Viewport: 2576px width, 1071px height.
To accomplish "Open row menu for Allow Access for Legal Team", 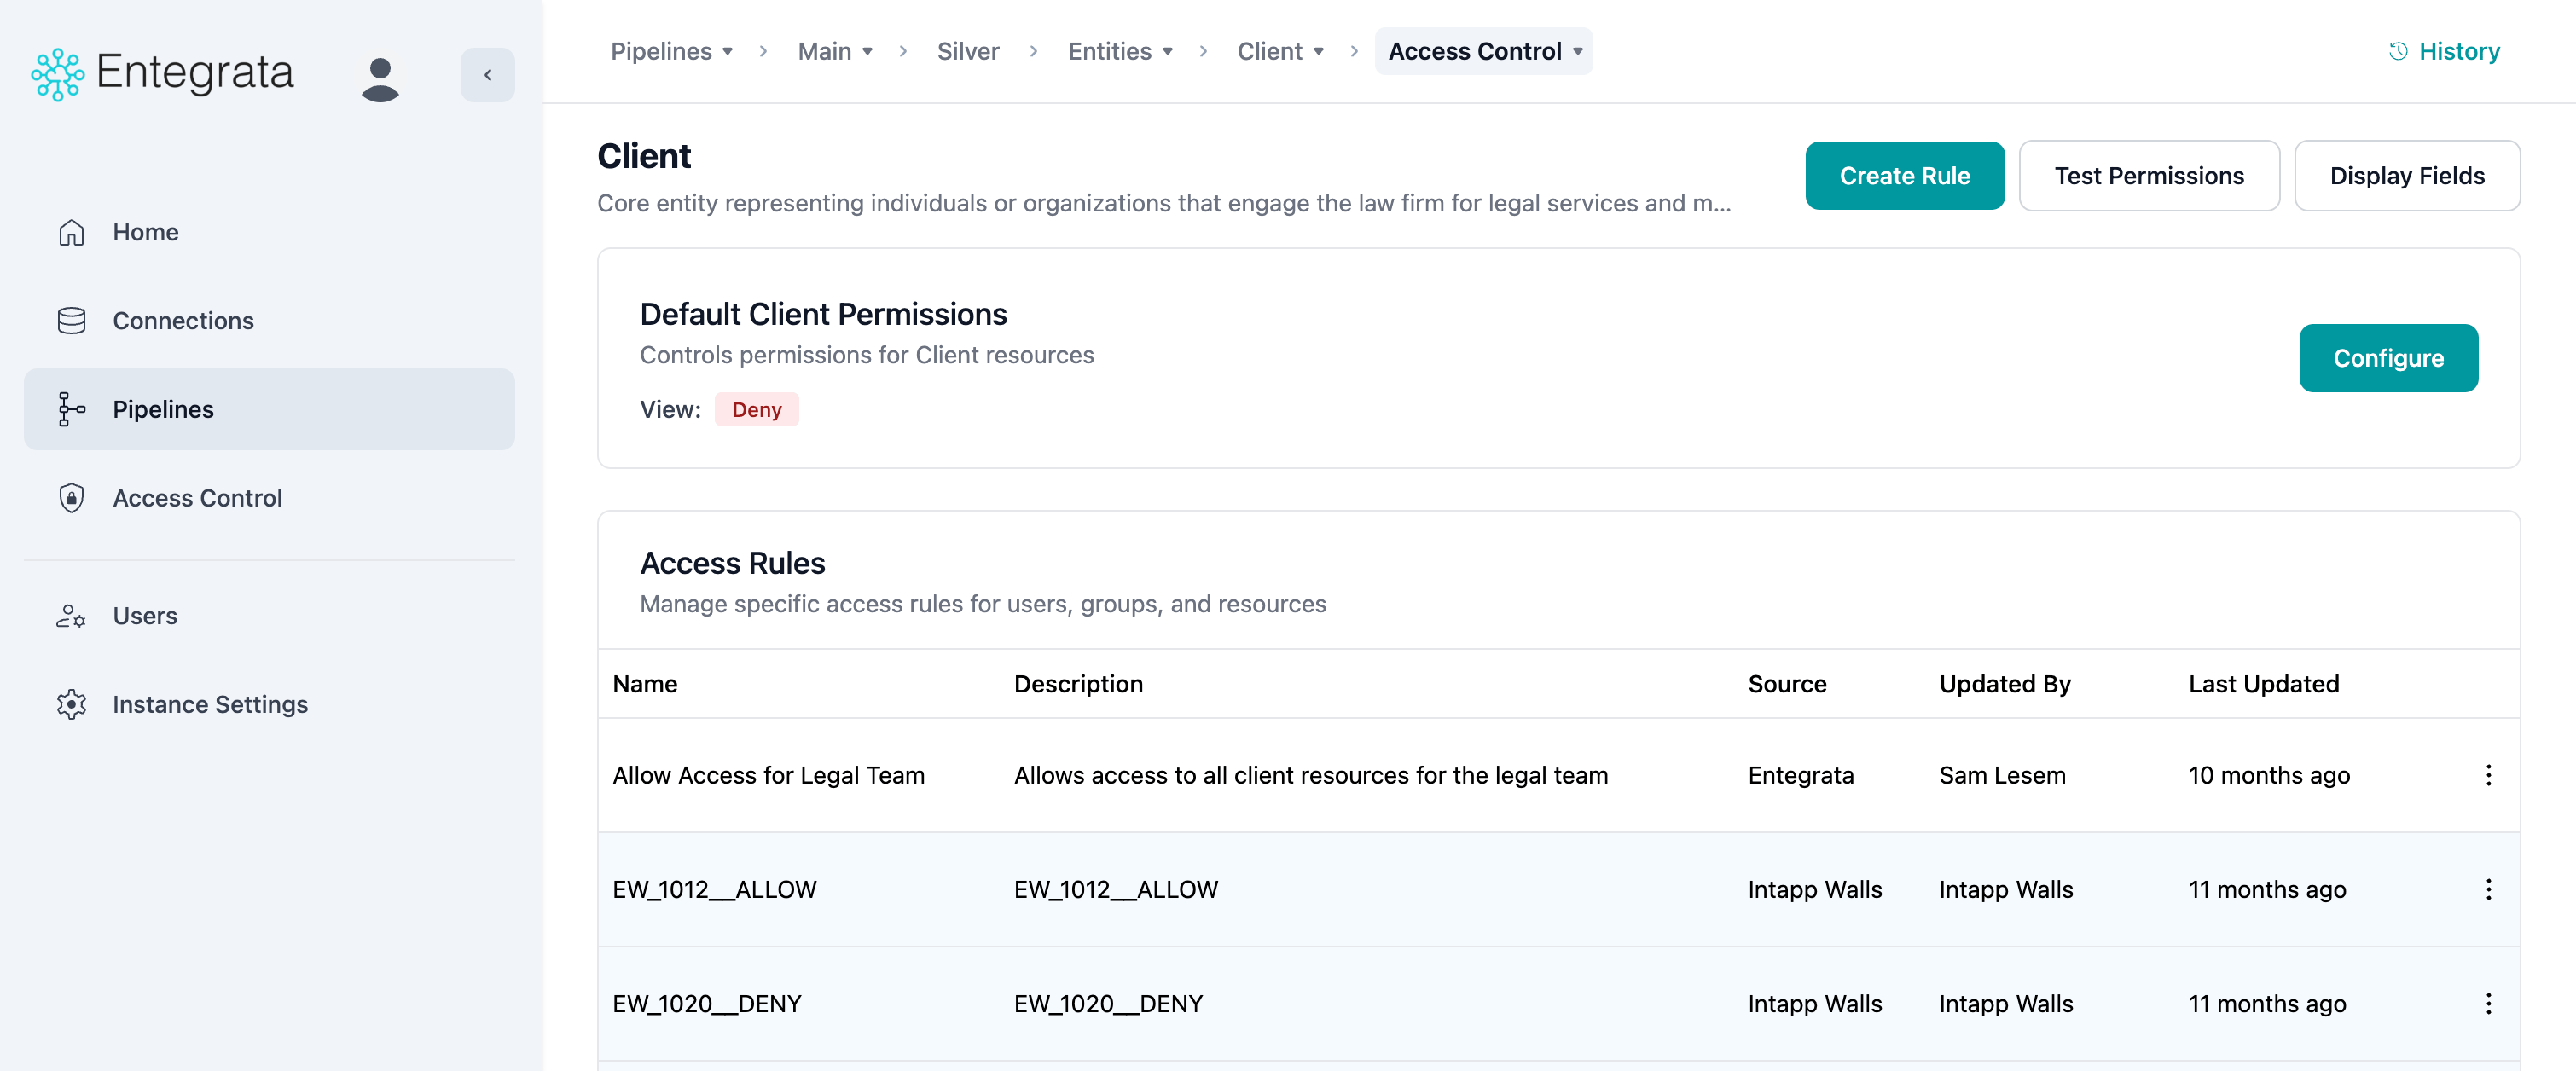I will (2488, 775).
